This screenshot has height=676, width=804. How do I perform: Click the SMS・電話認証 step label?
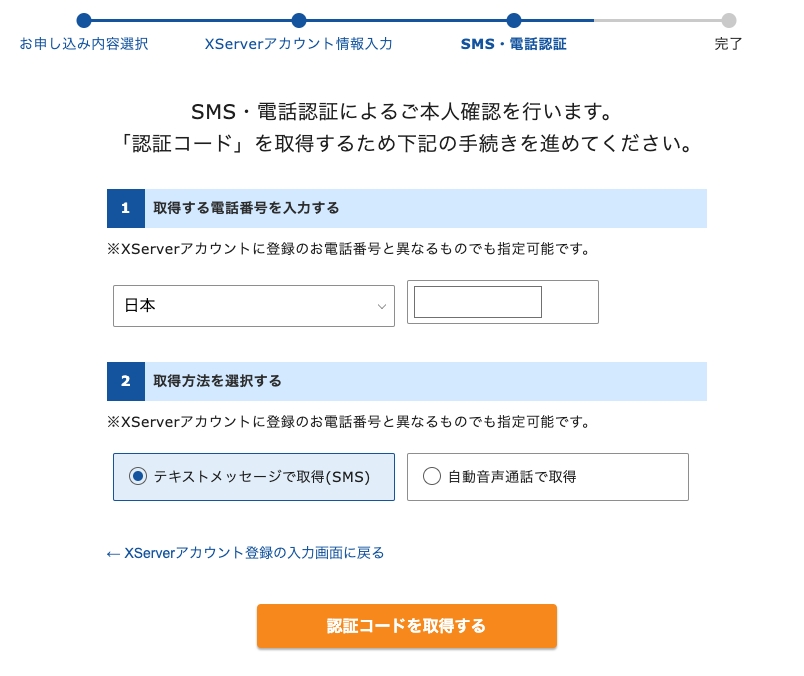pyautogui.click(x=514, y=44)
